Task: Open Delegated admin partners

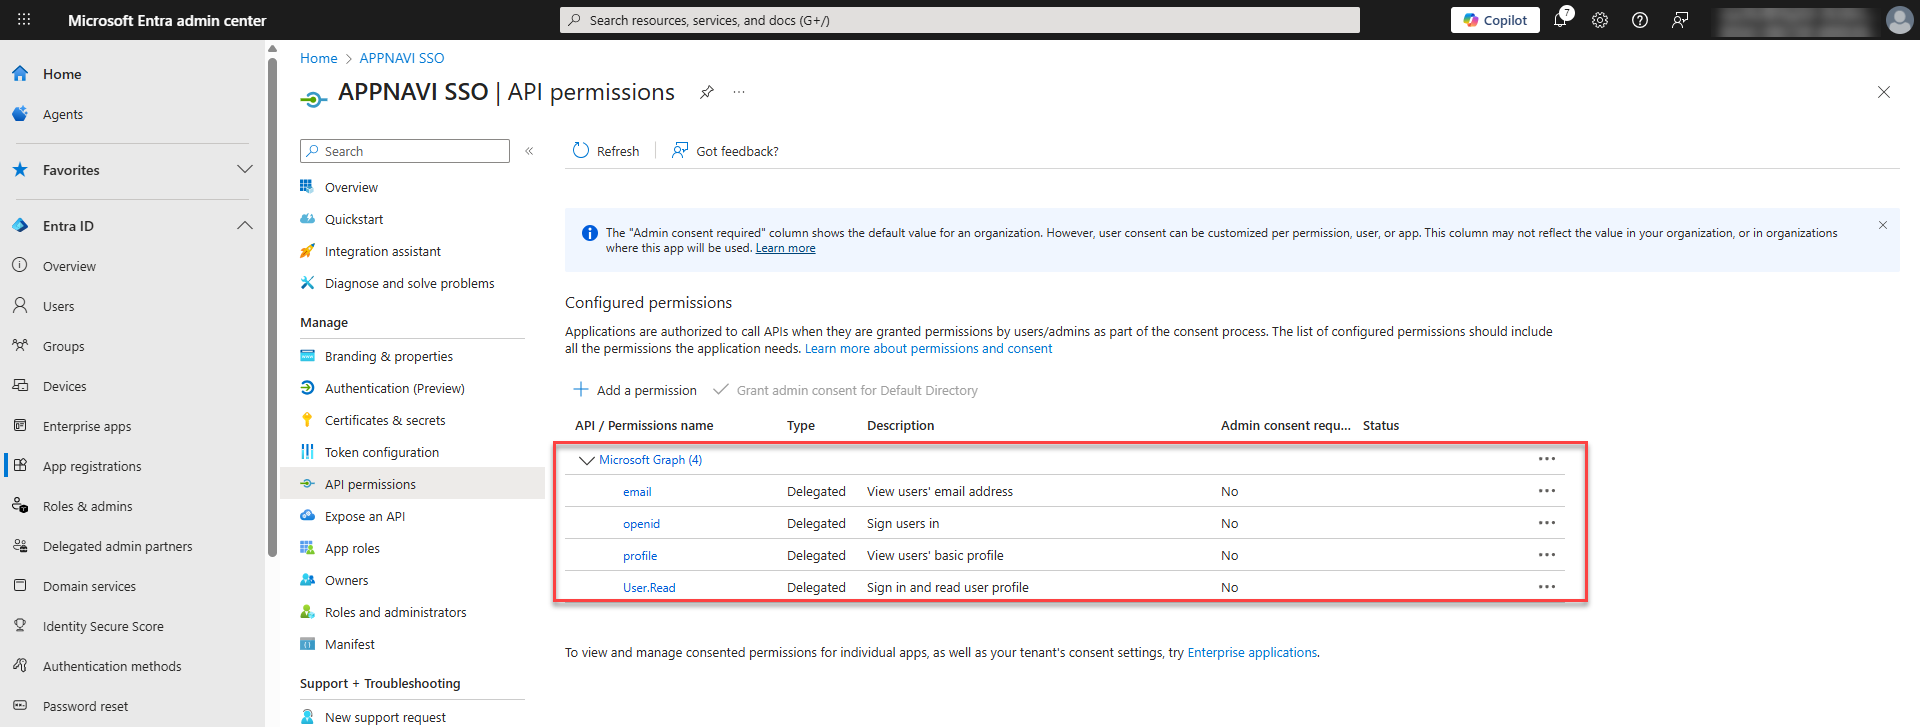Action: click(117, 547)
